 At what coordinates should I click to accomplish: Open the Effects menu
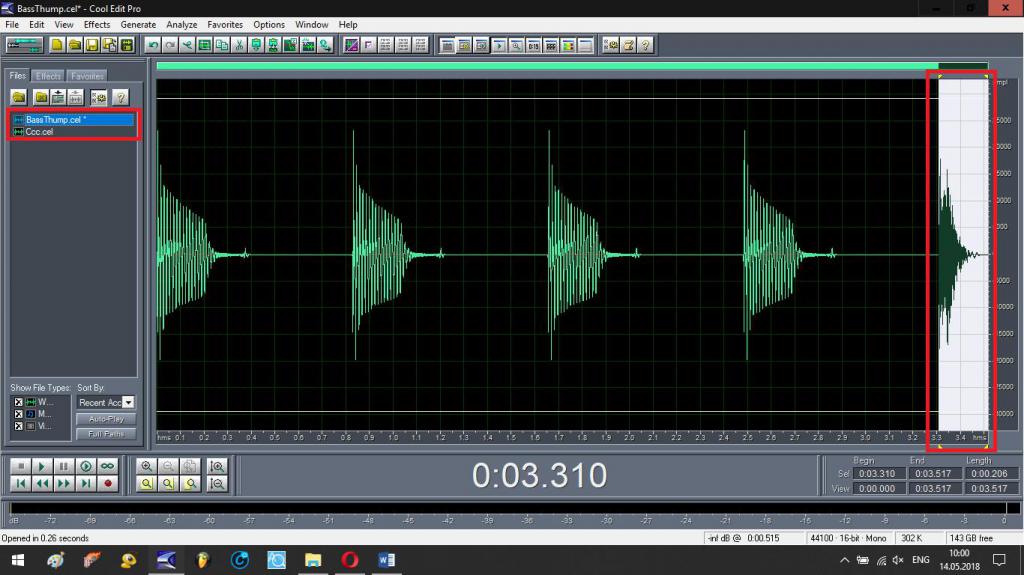(97, 25)
